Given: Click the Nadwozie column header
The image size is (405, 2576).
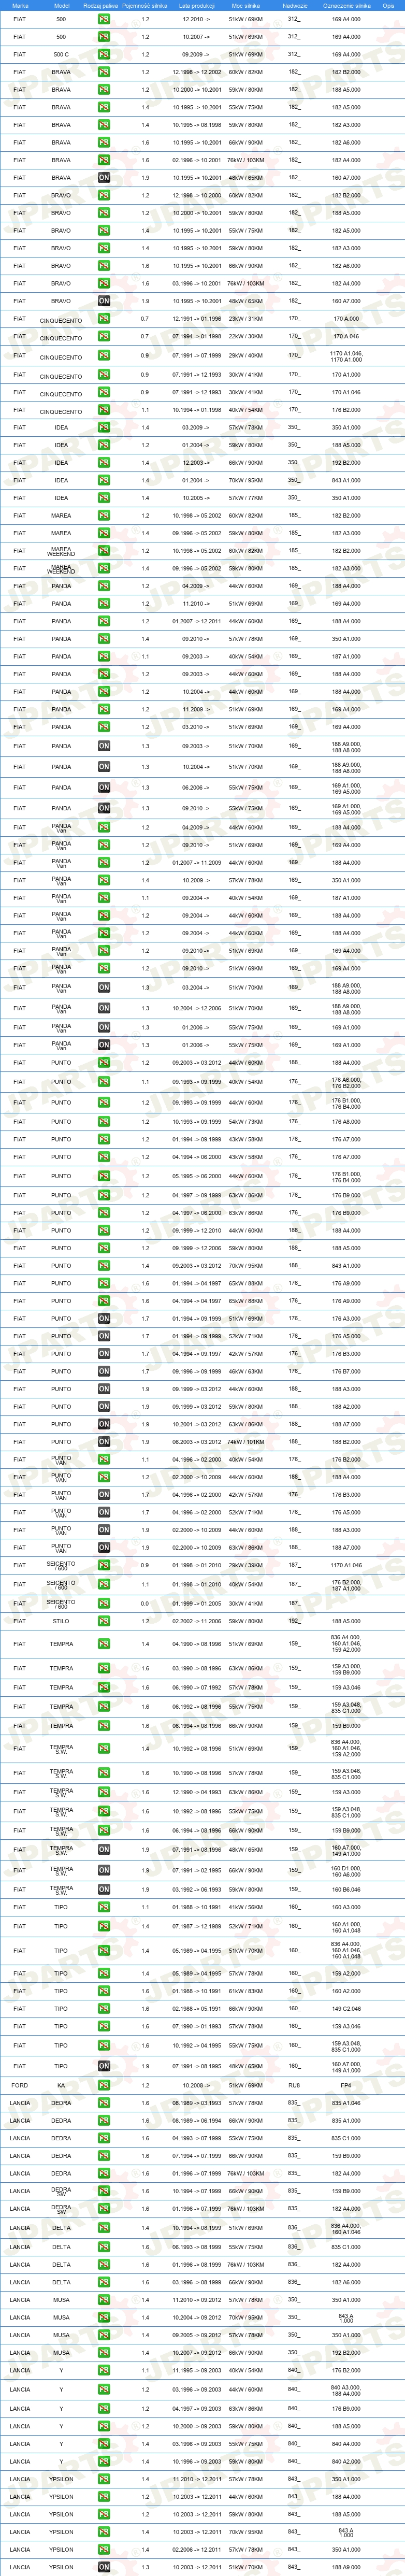Looking at the screenshot, I should pyautogui.click(x=295, y=5).
